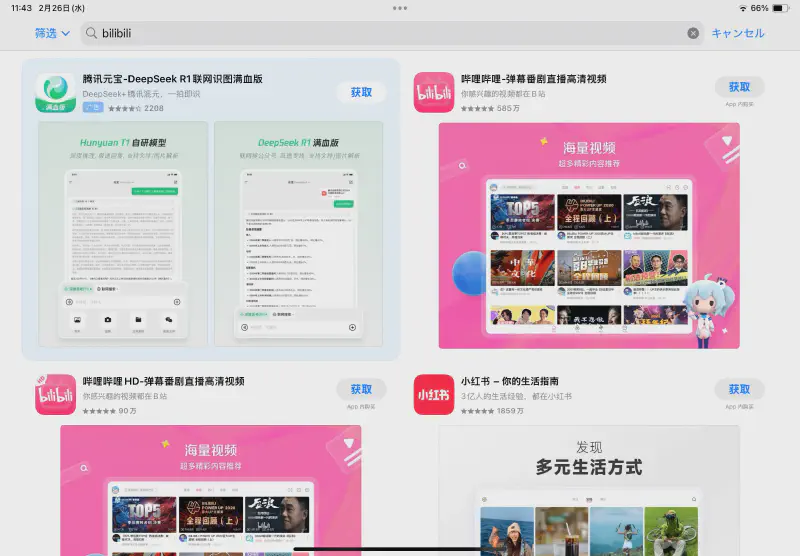Tap the Xiaohongshu red app icon
The width and height of the screenshot is (800, 556).
[x=434, y=394]
